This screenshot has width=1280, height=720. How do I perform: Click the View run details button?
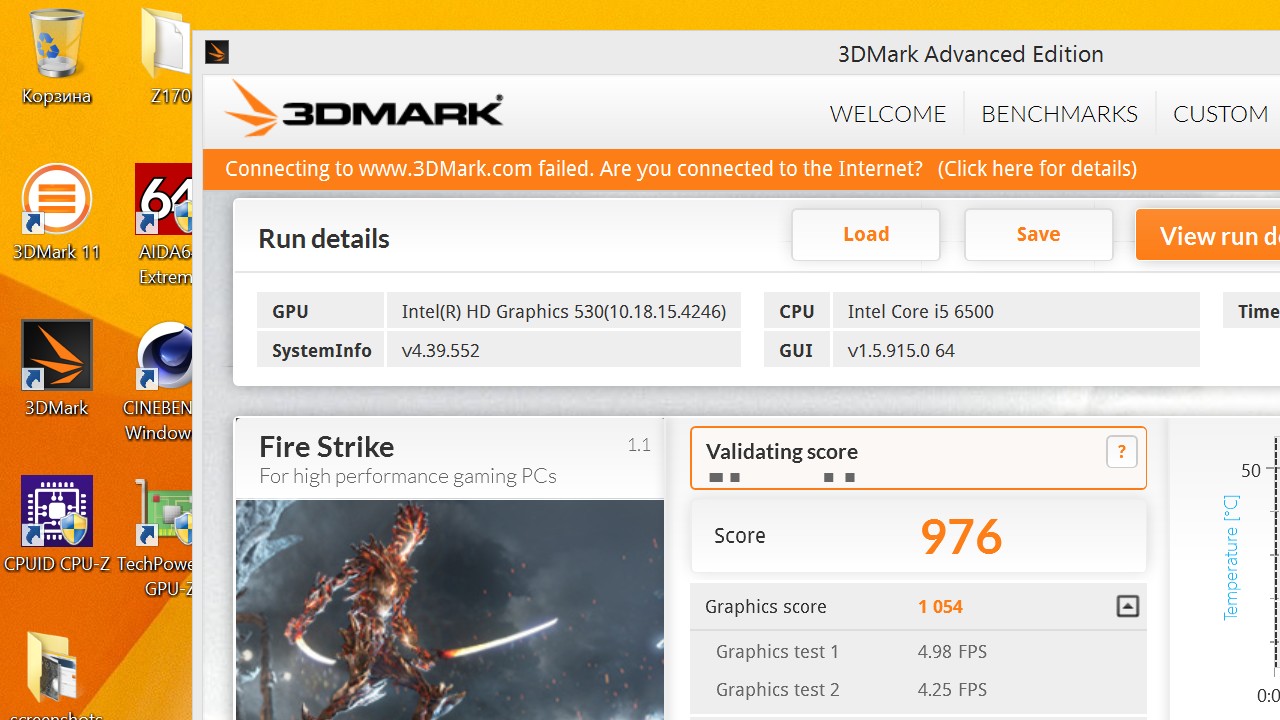(x=1208, y=235)
